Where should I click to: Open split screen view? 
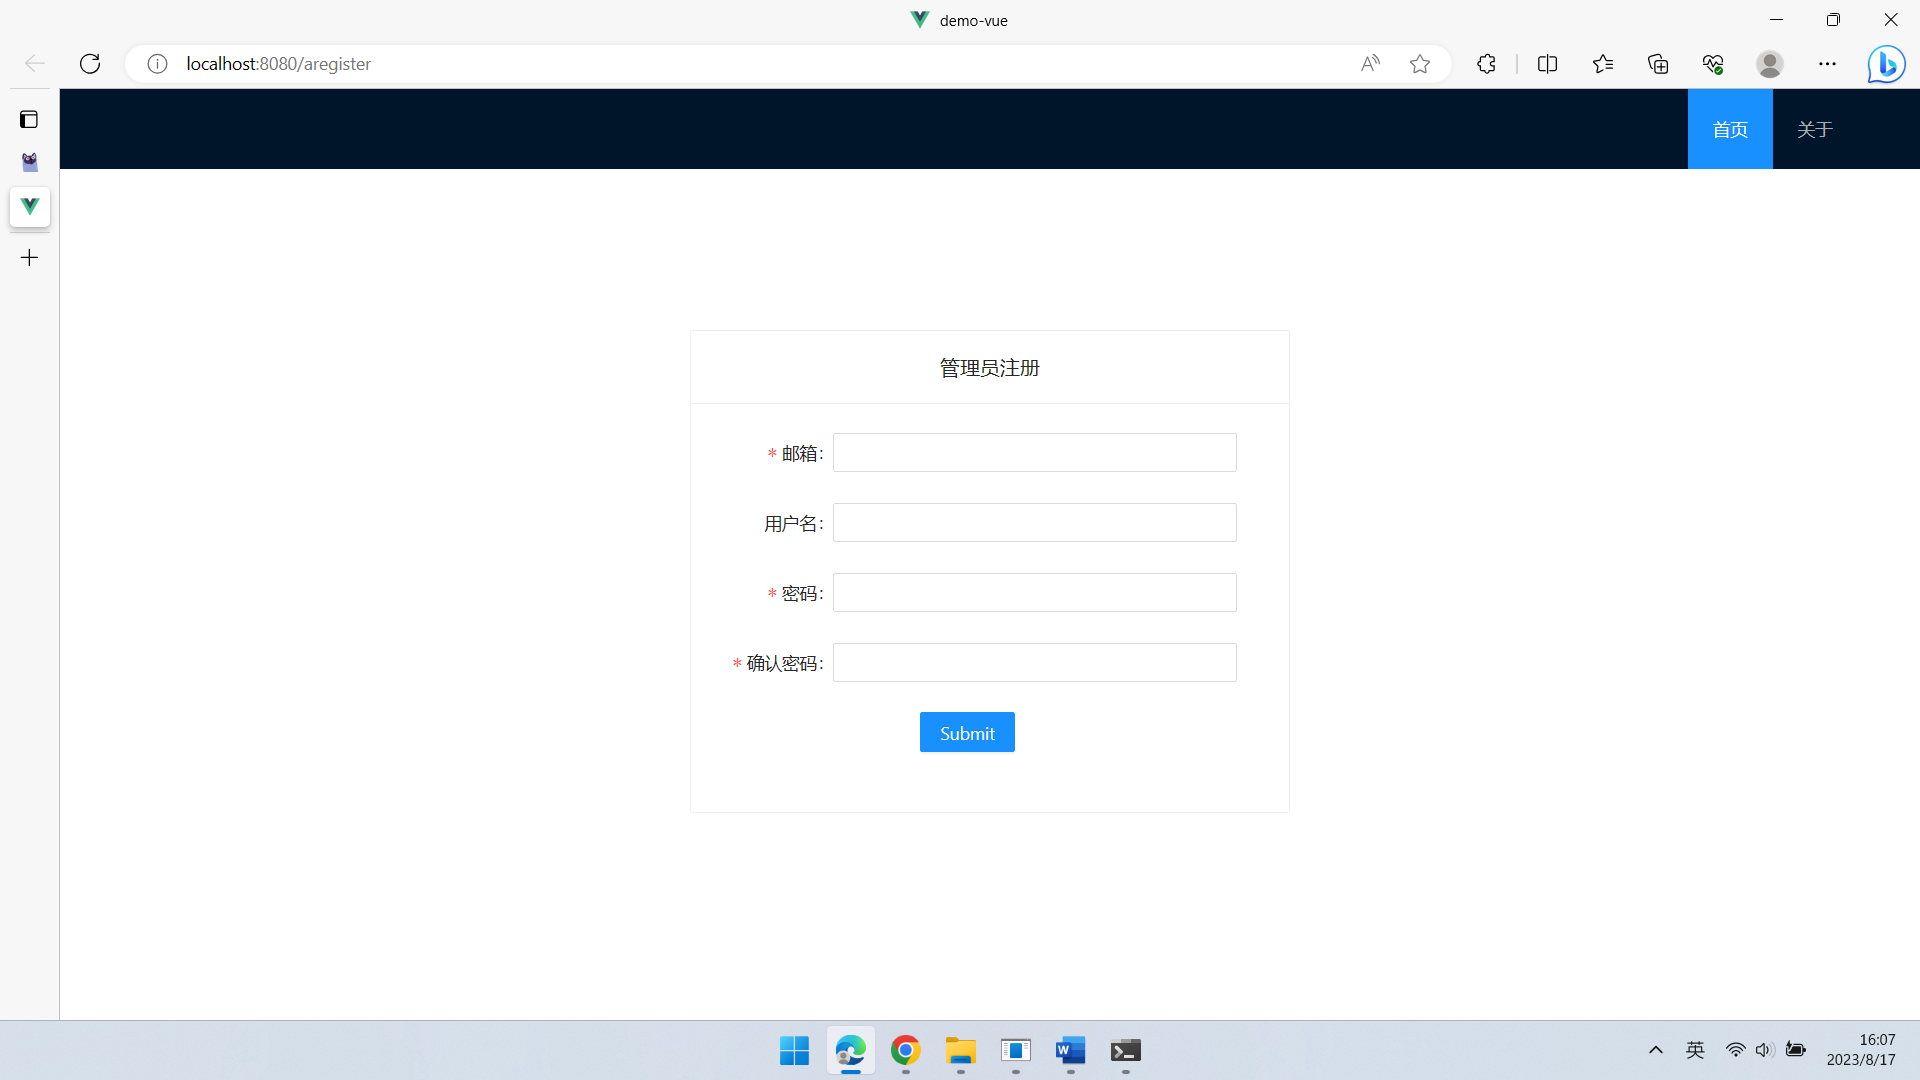tap(1547, 64)
